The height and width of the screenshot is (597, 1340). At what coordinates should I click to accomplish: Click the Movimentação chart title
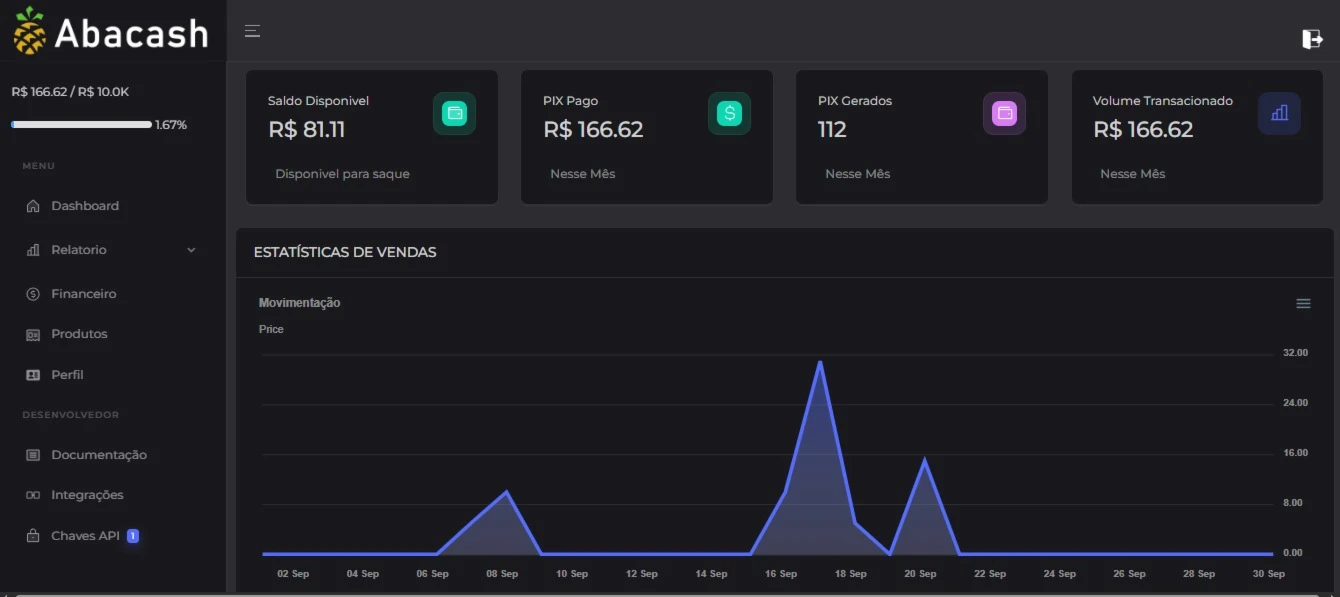(x=299, y=303)
